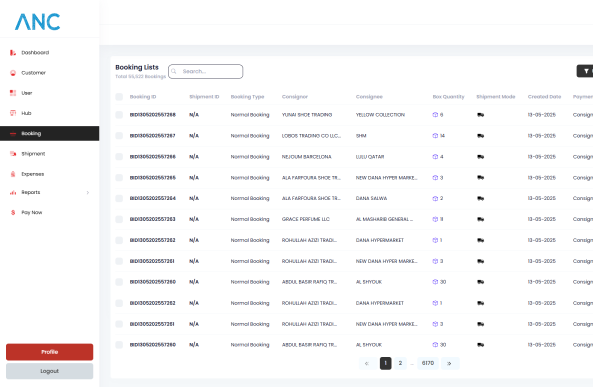Check the box for booking ending 557267
Image resolution: width=593 pixels, height=387 pixels.
click(119, 135)
